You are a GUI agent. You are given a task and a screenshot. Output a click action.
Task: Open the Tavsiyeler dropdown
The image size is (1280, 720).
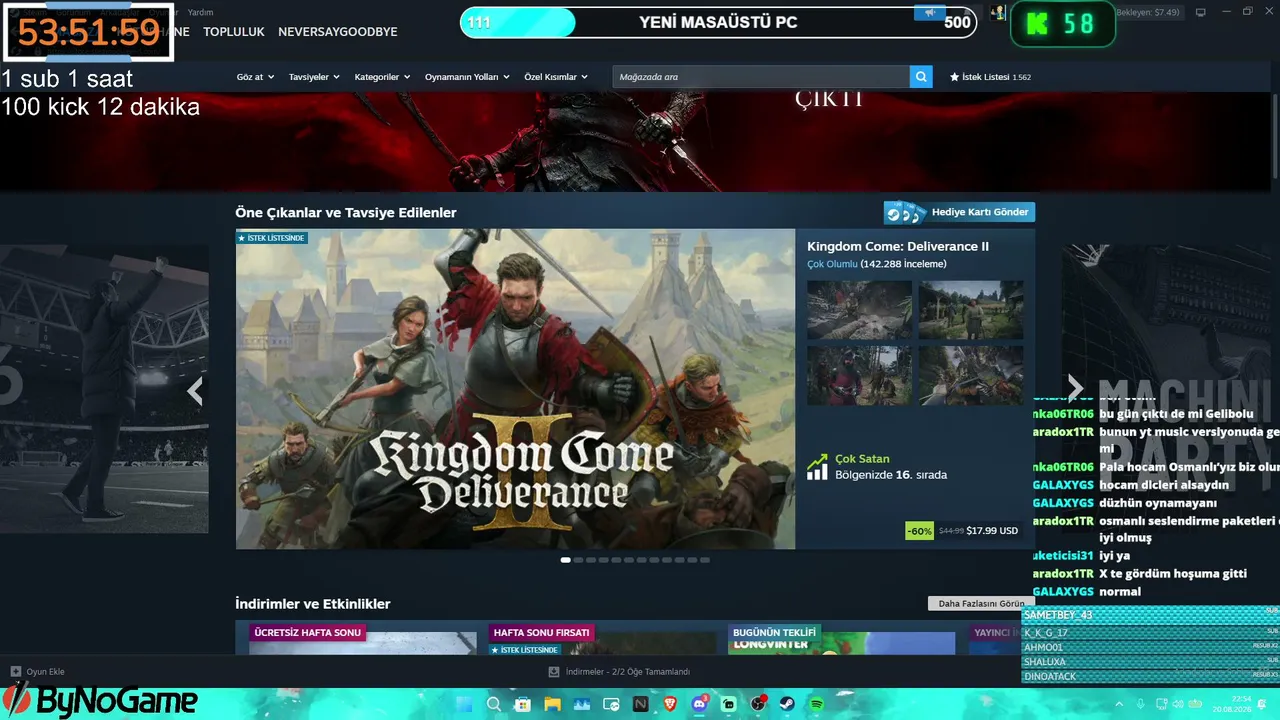[x=314, y=77]
